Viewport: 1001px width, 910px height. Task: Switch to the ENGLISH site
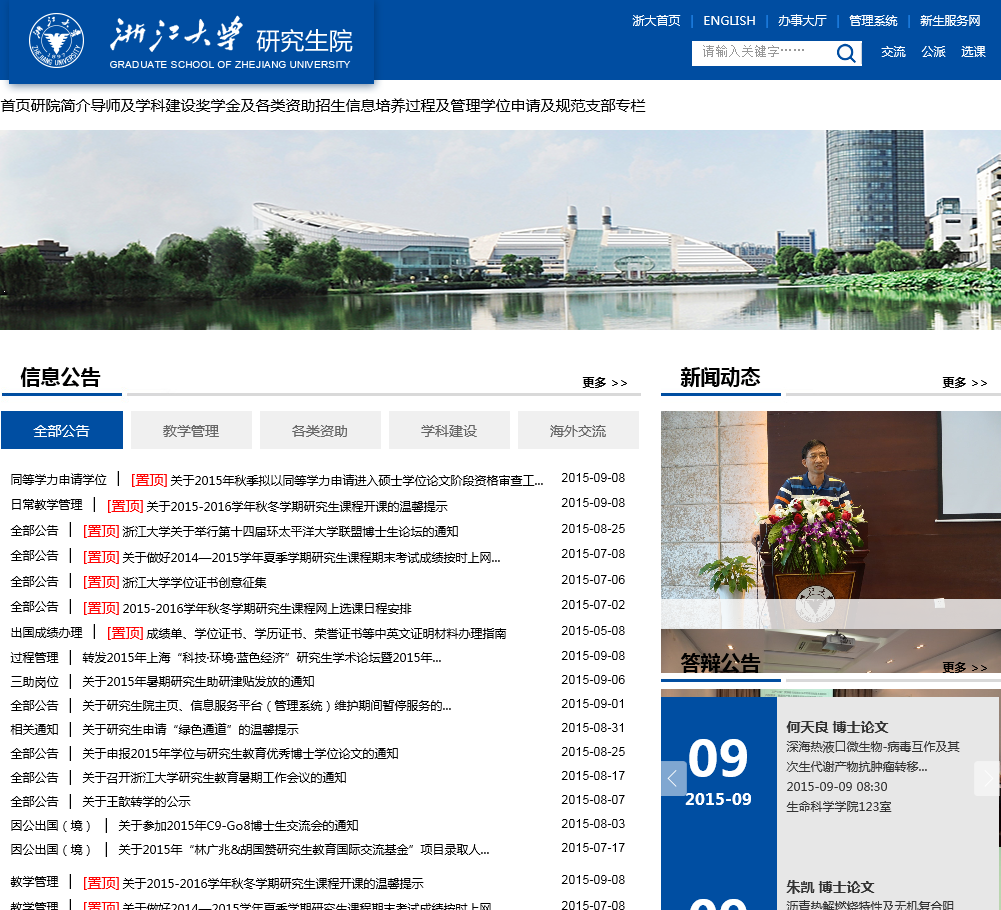point(729,20)
